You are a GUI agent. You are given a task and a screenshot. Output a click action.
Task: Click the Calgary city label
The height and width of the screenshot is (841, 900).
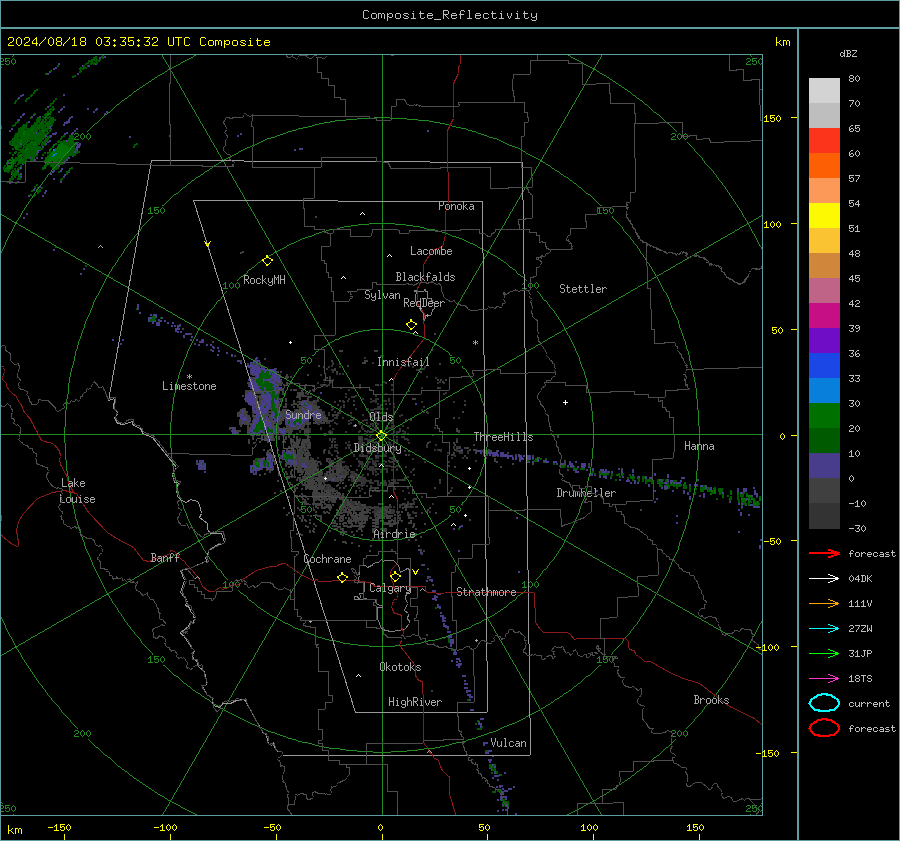point(390,588)
